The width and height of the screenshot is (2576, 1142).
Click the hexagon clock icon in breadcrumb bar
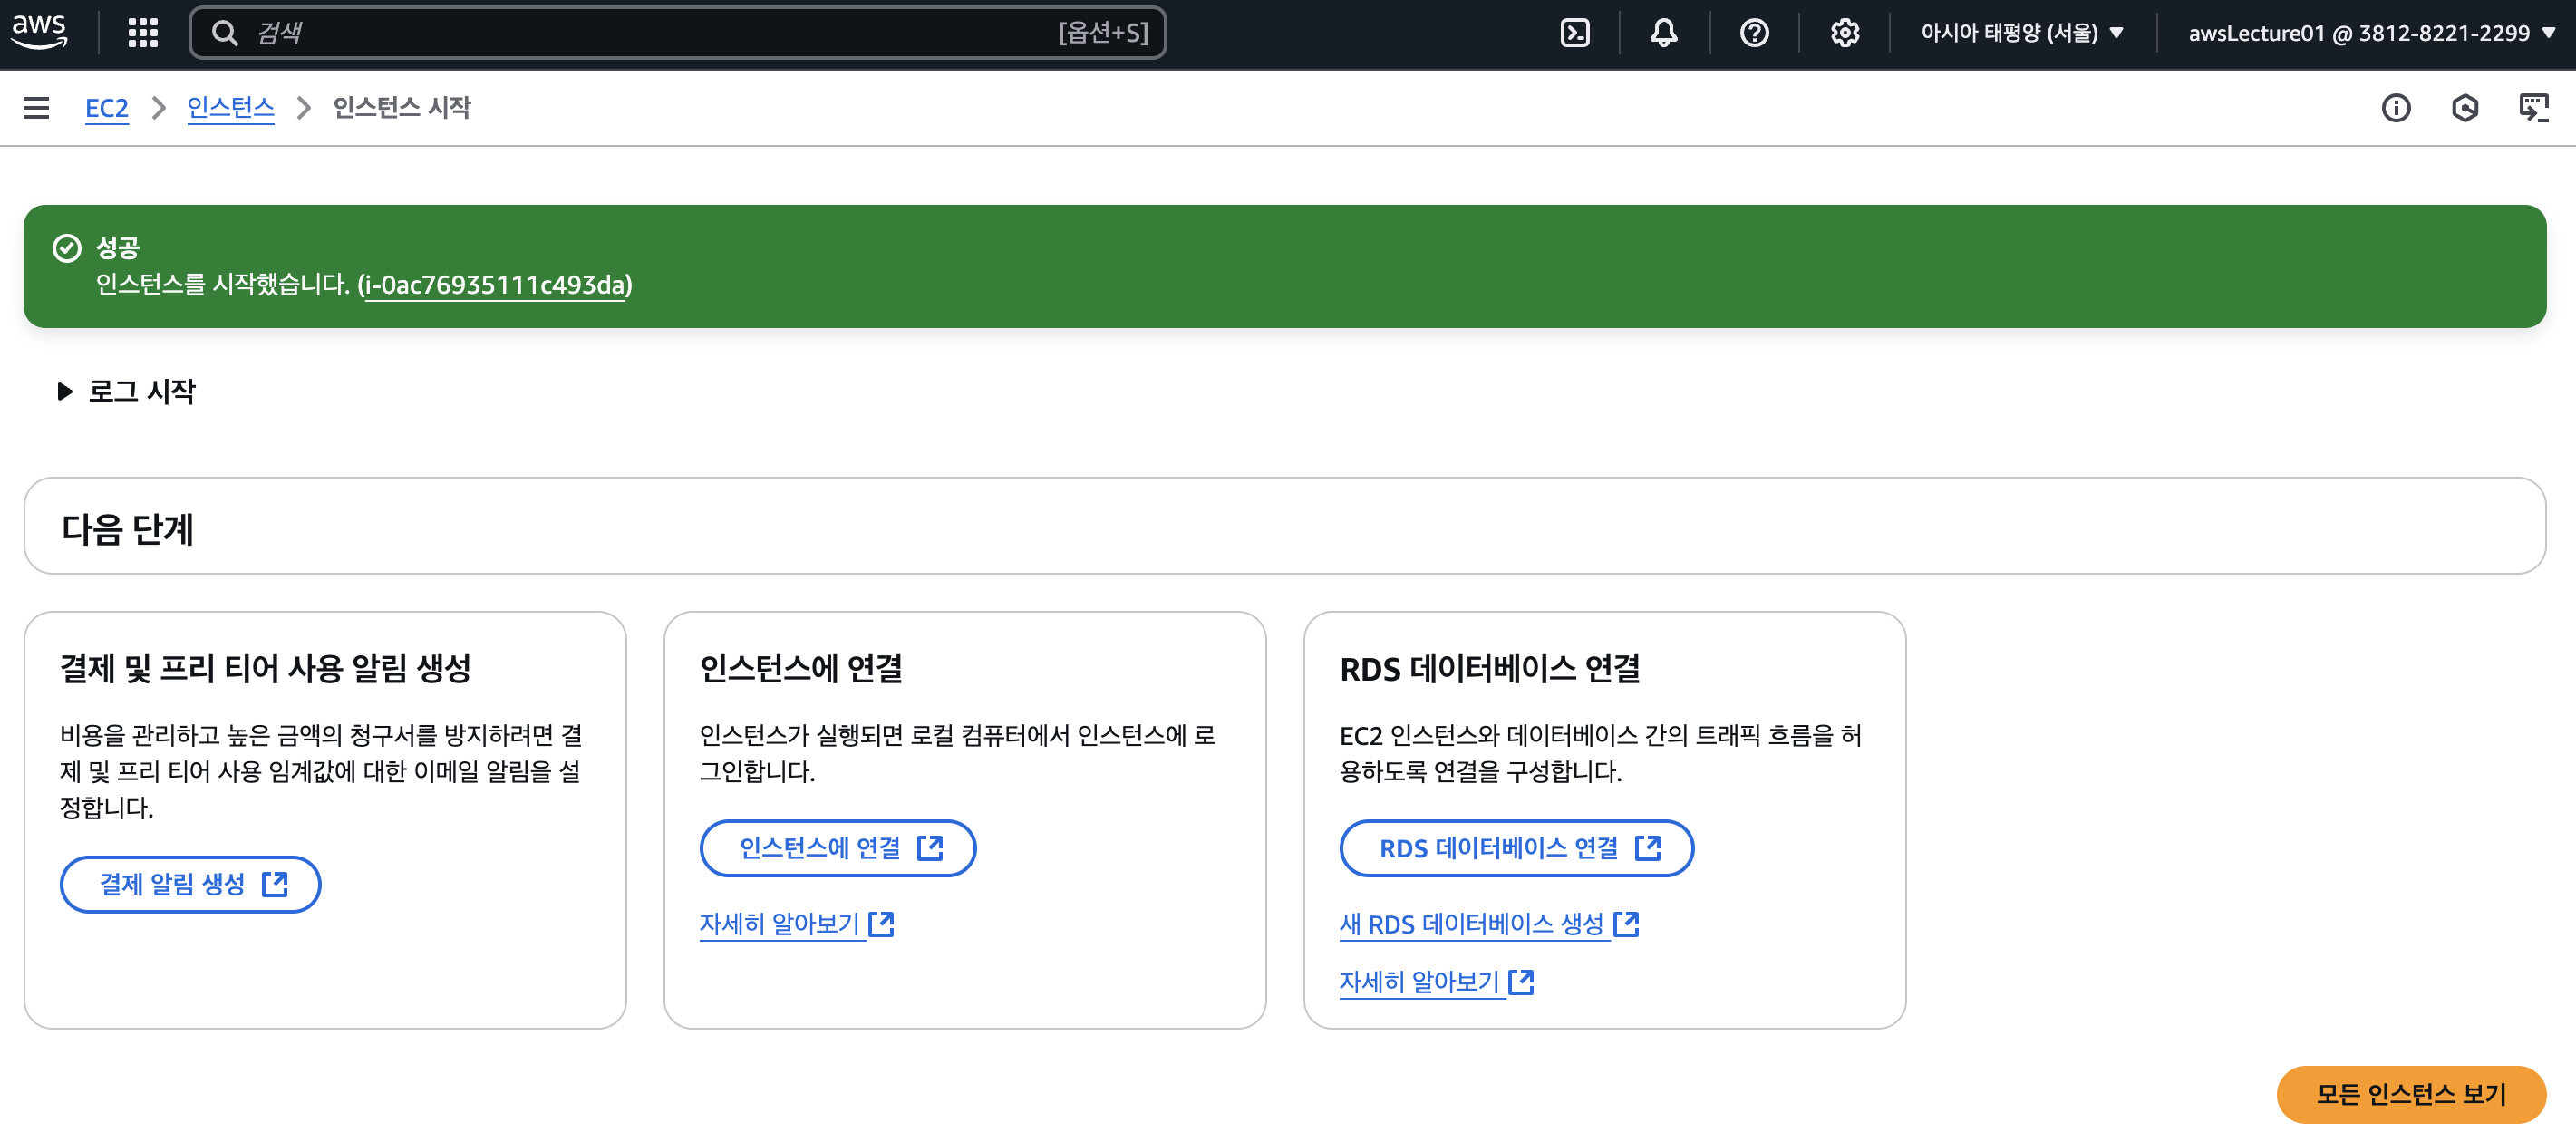click(x=2465, y=108)
